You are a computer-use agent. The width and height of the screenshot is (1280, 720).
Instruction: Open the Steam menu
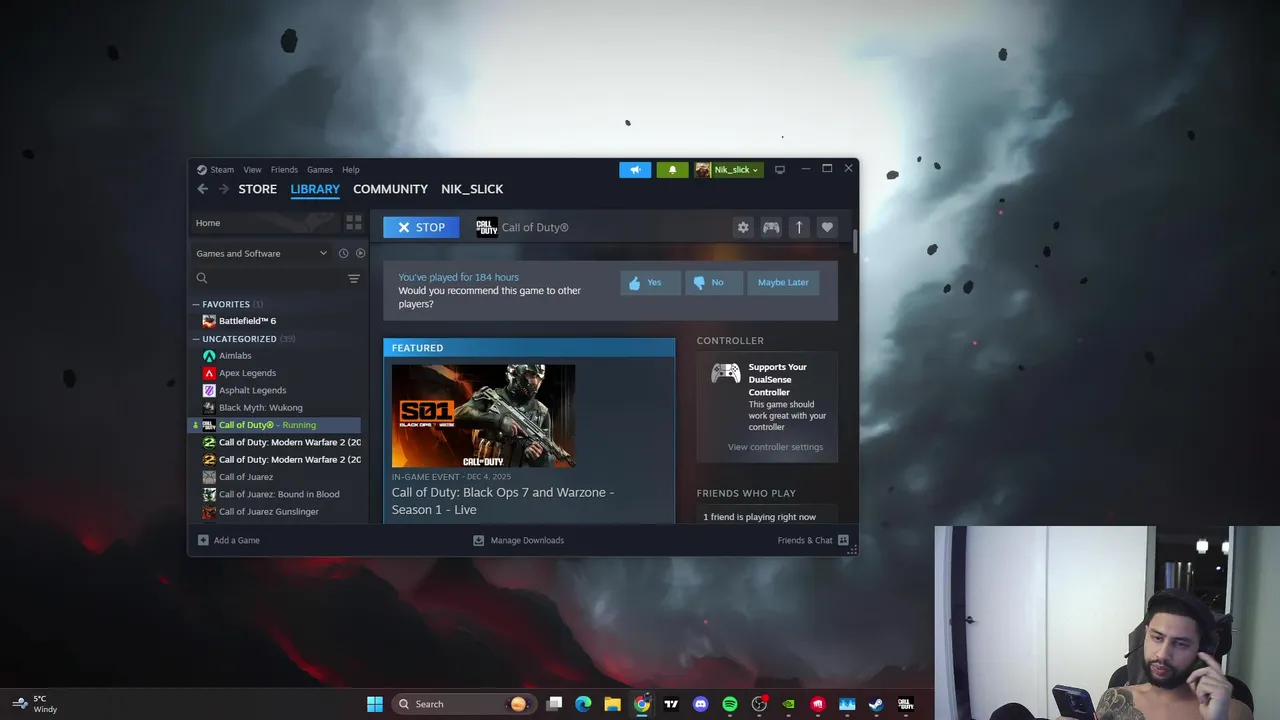215,170
